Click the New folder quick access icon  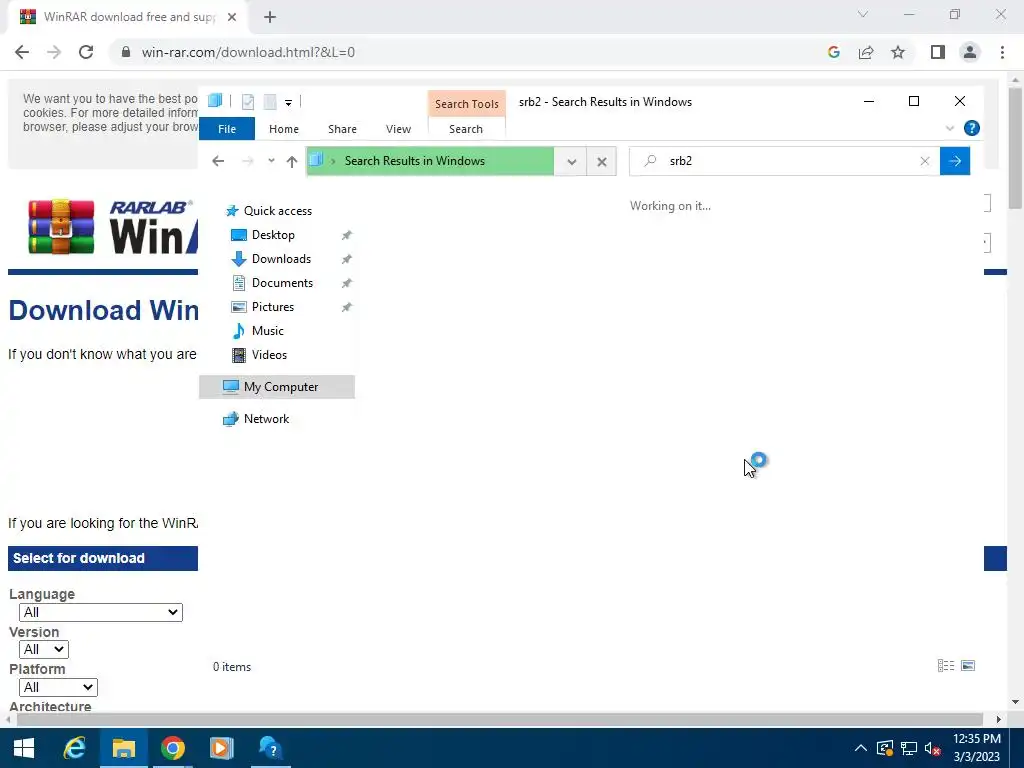(269, 101)
